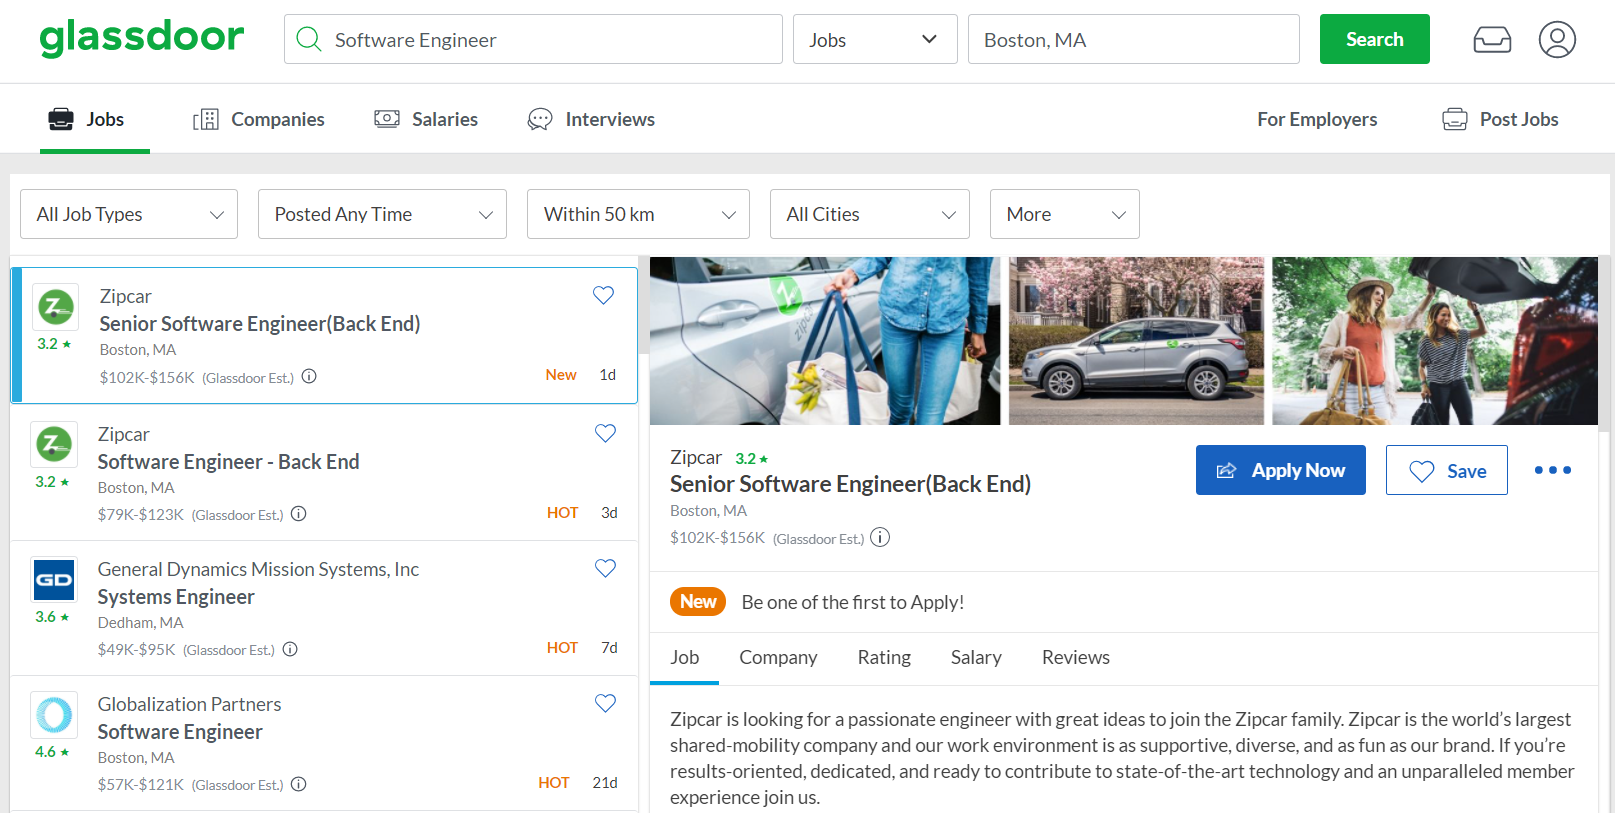Click the Boston, MA location field
1615x813 pixels.
1134,39
